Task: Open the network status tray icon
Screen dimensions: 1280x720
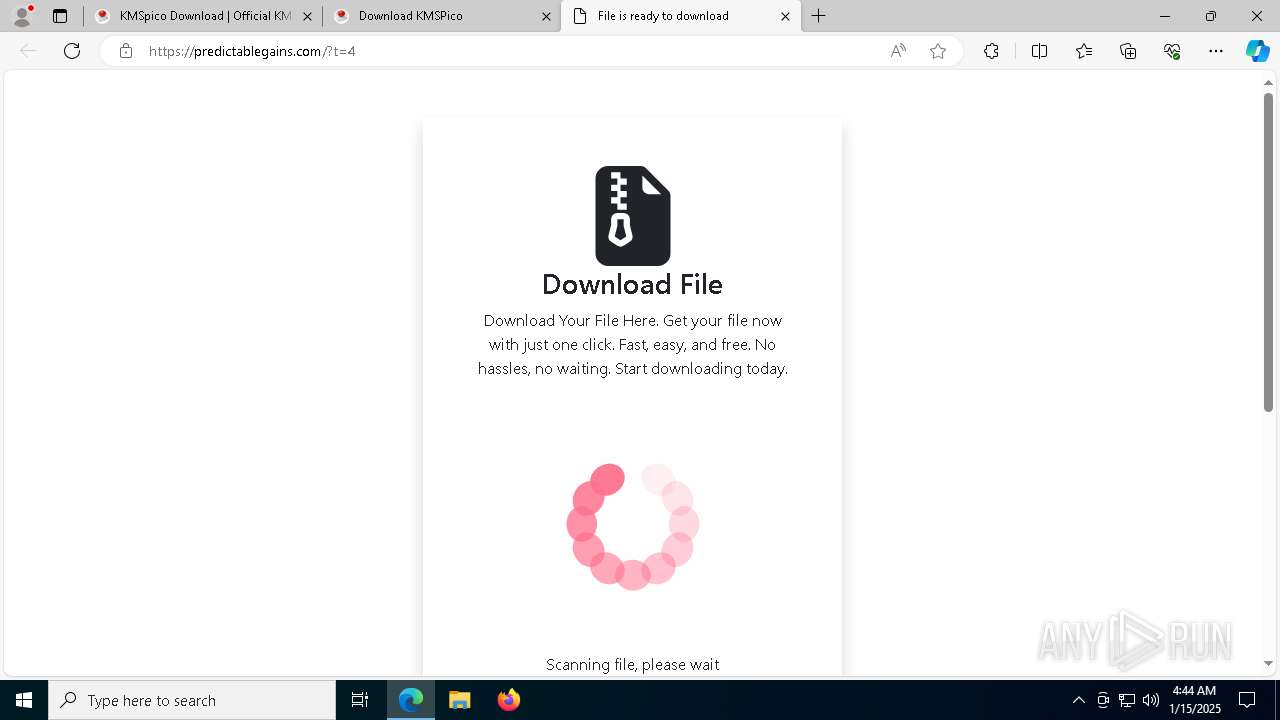Action: [x=1127, y=700]
